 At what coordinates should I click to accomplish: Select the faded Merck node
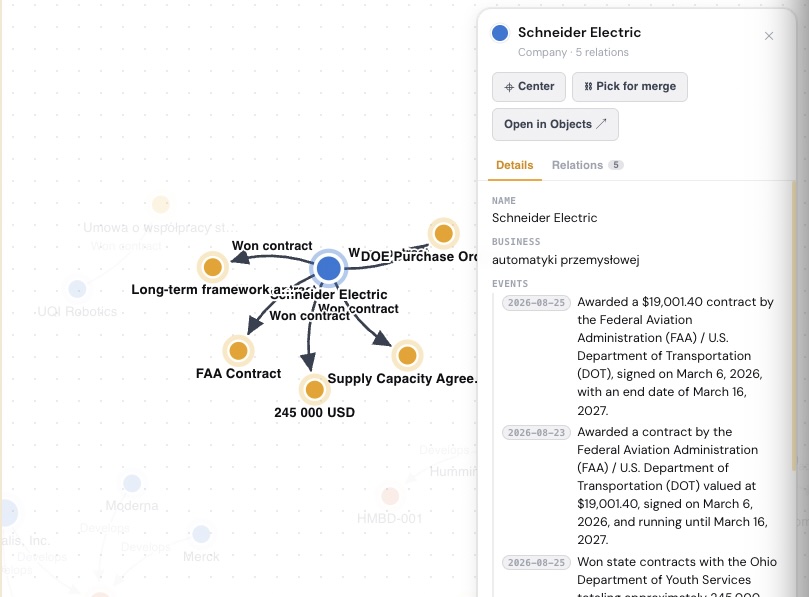coord(201,534)
